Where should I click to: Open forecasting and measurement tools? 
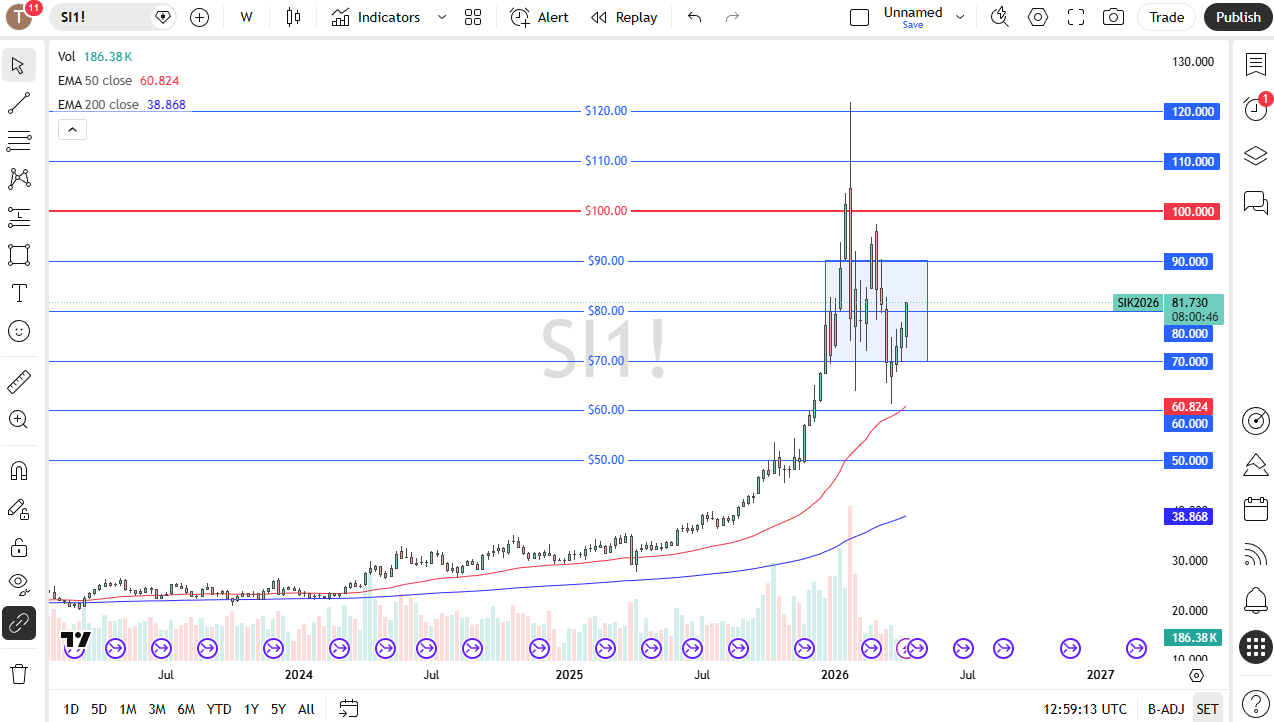(x=18, y=217)
